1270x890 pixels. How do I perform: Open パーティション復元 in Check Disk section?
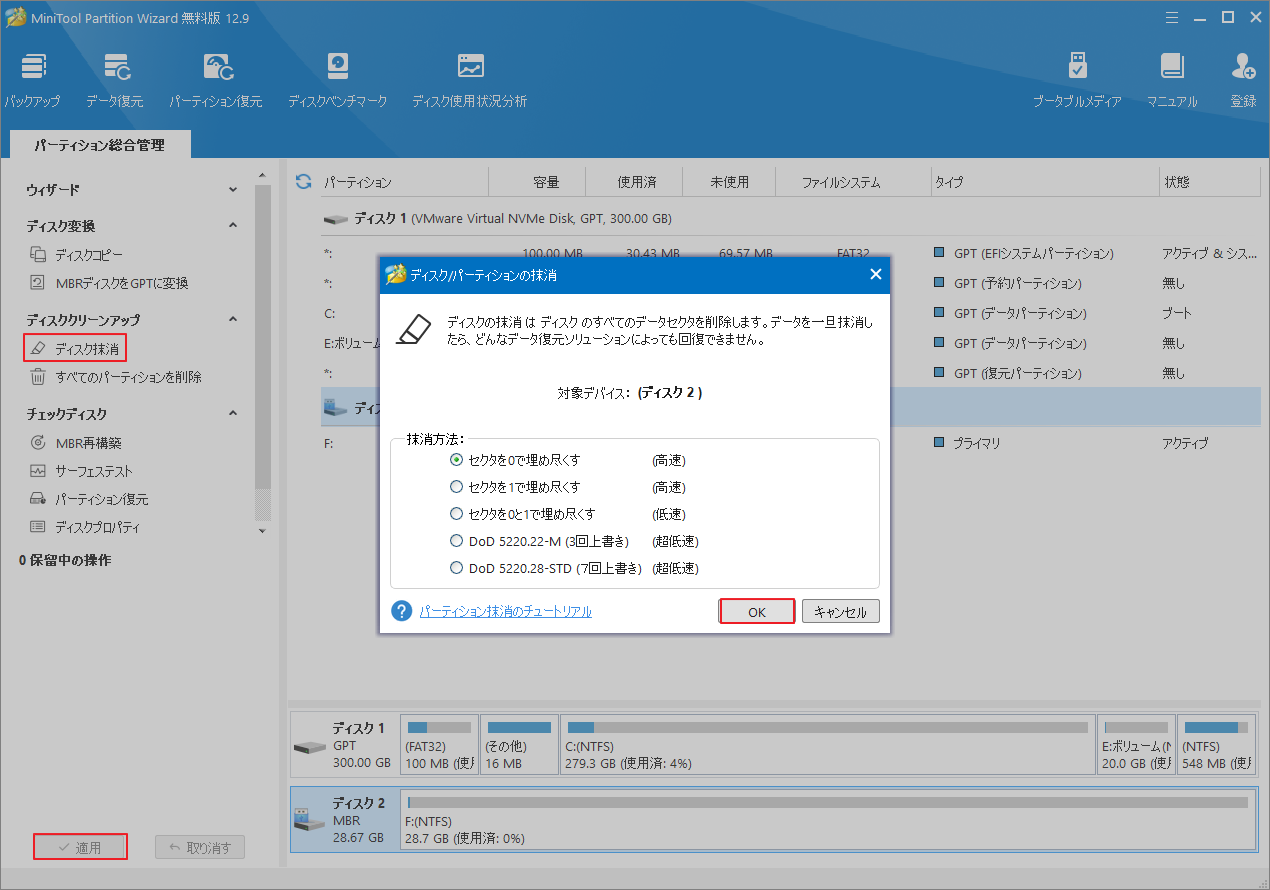click(89, 499)
